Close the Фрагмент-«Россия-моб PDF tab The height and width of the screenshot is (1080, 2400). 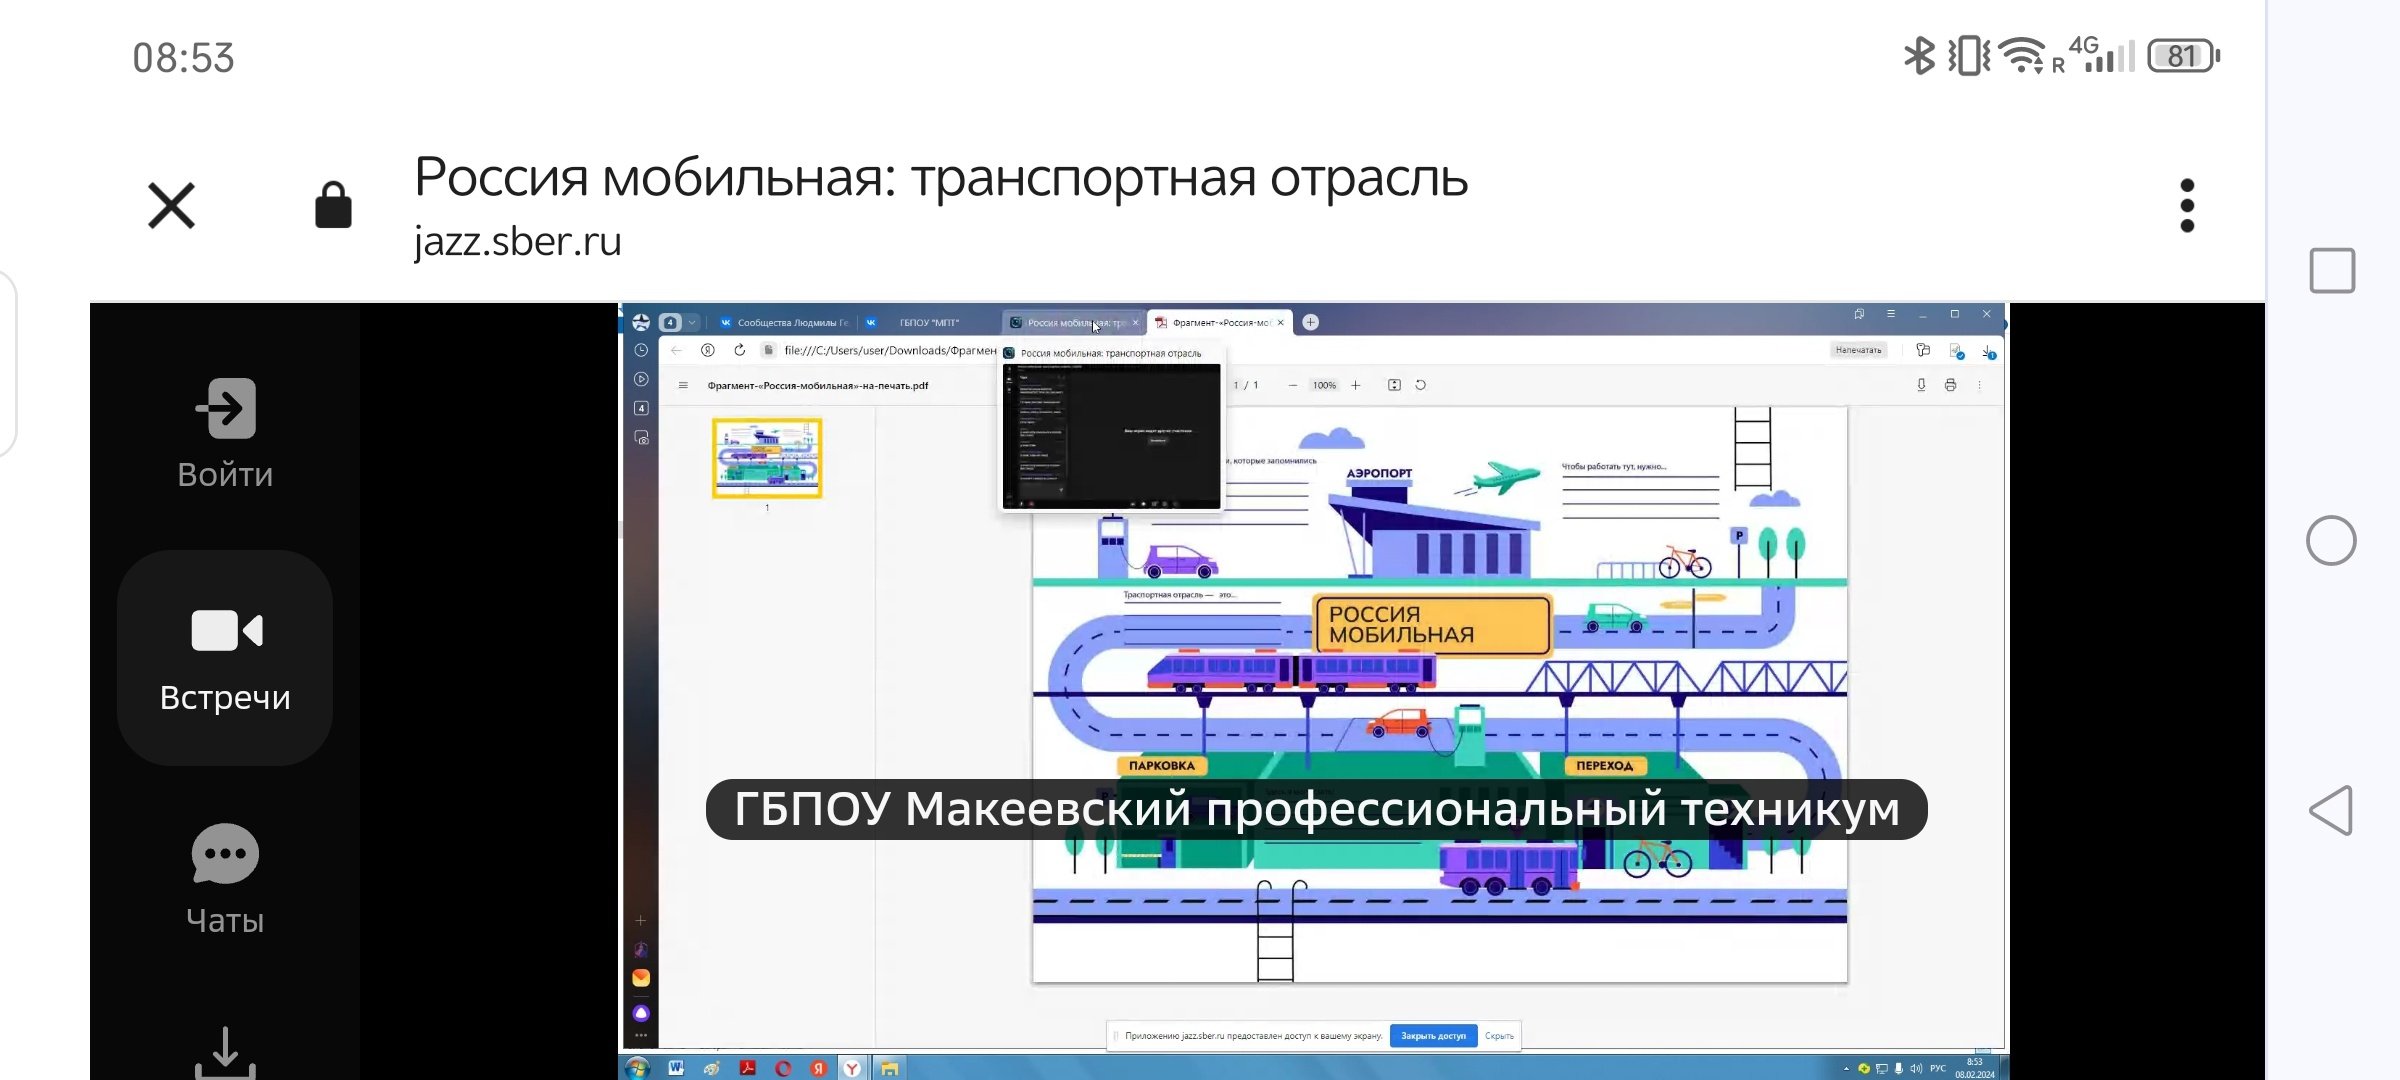pos(1280,323)
